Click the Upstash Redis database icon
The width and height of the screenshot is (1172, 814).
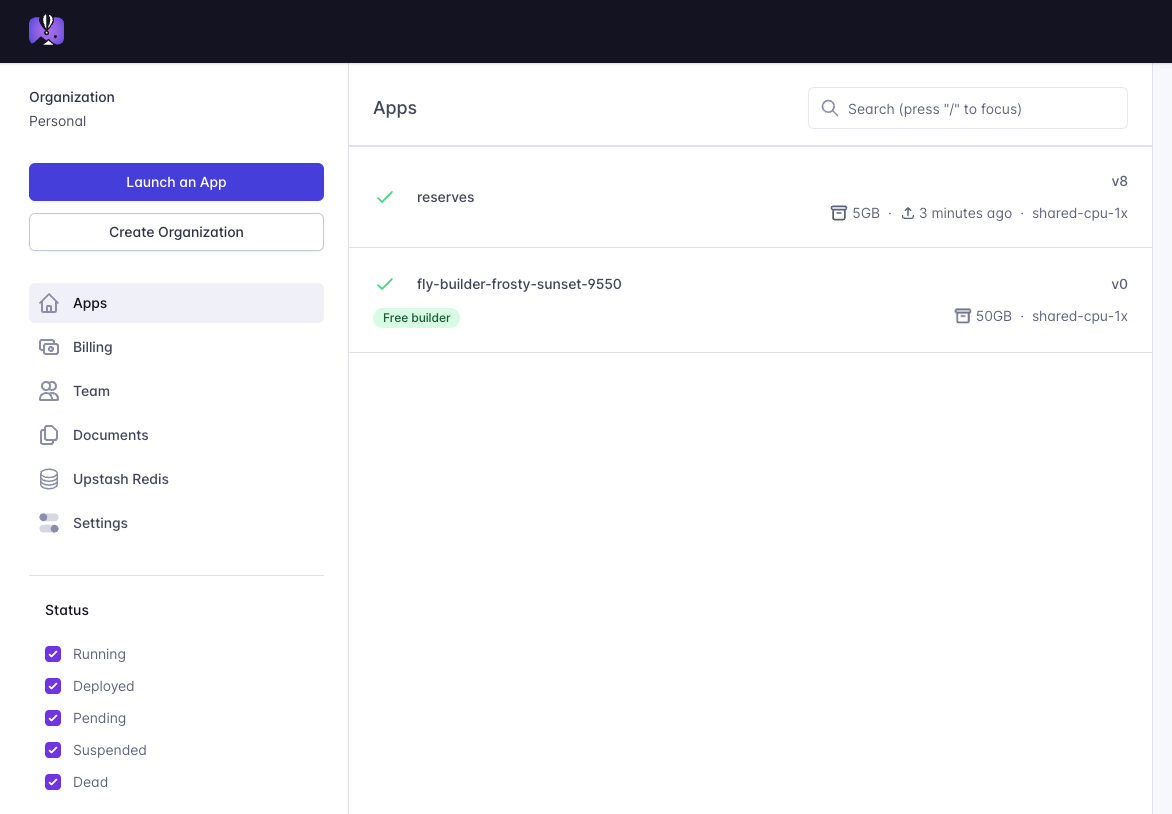[49, 478]
